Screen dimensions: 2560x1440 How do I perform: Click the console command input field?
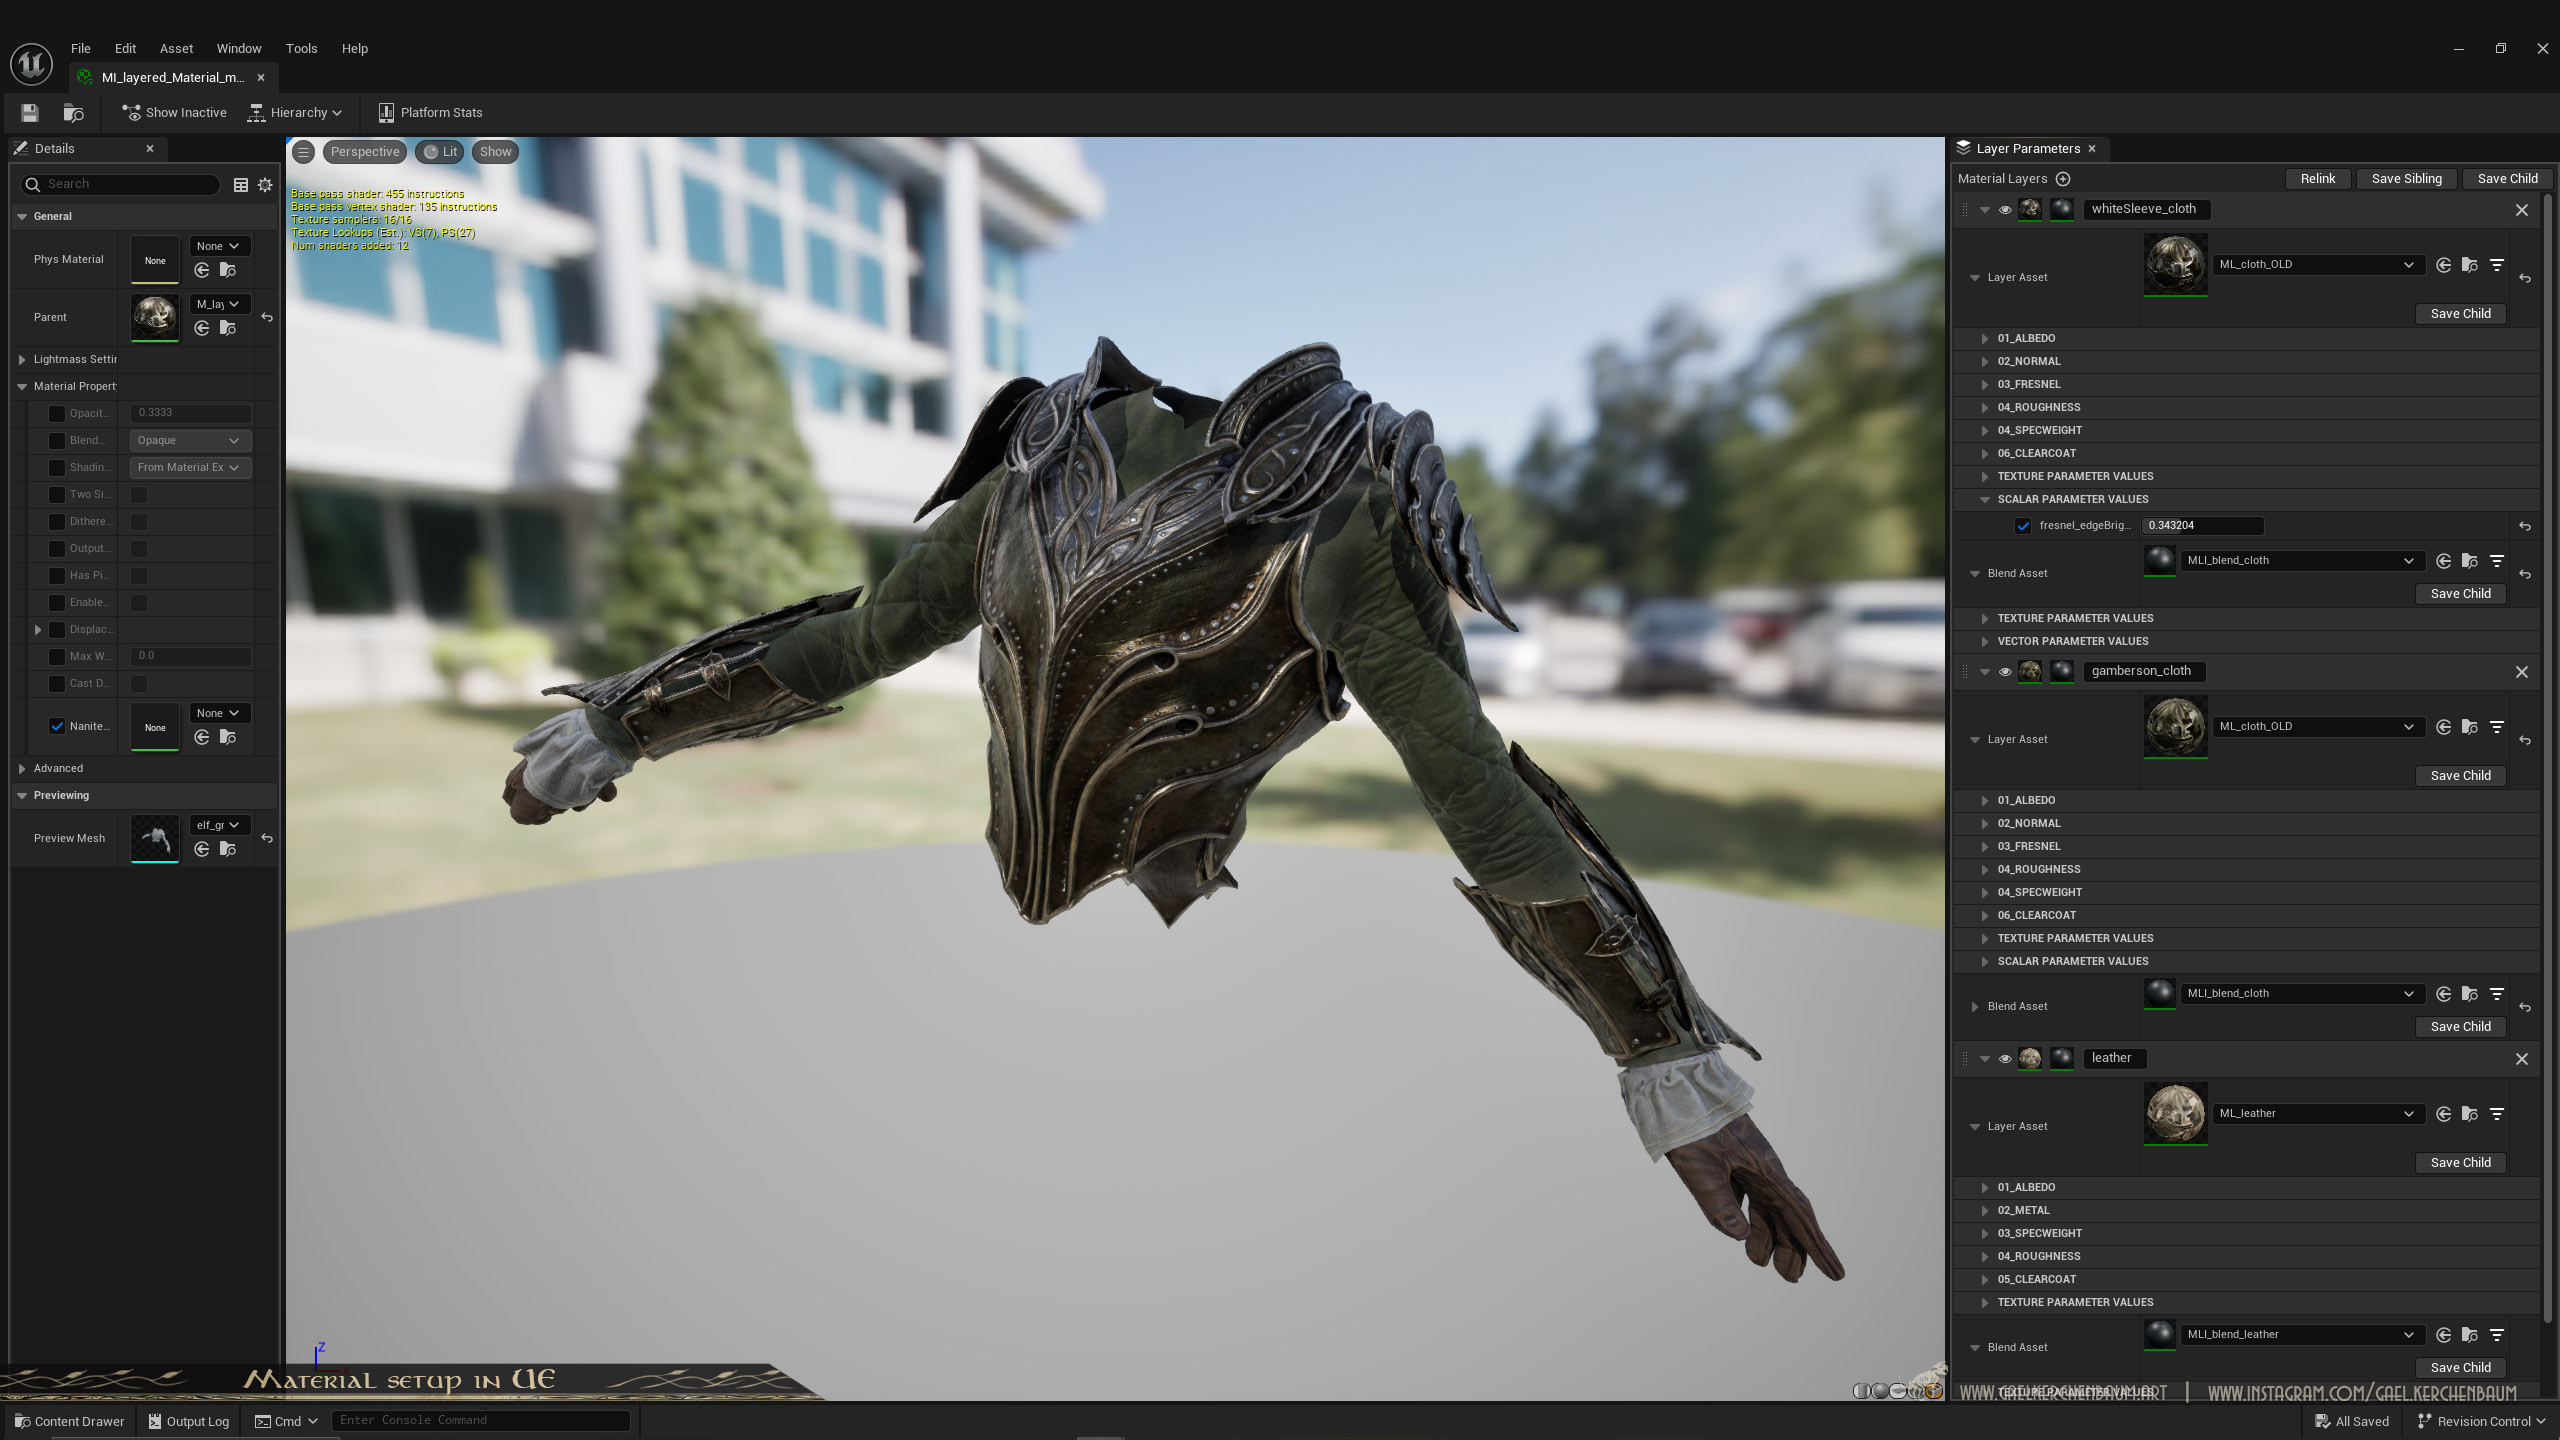pos(482,1421)
